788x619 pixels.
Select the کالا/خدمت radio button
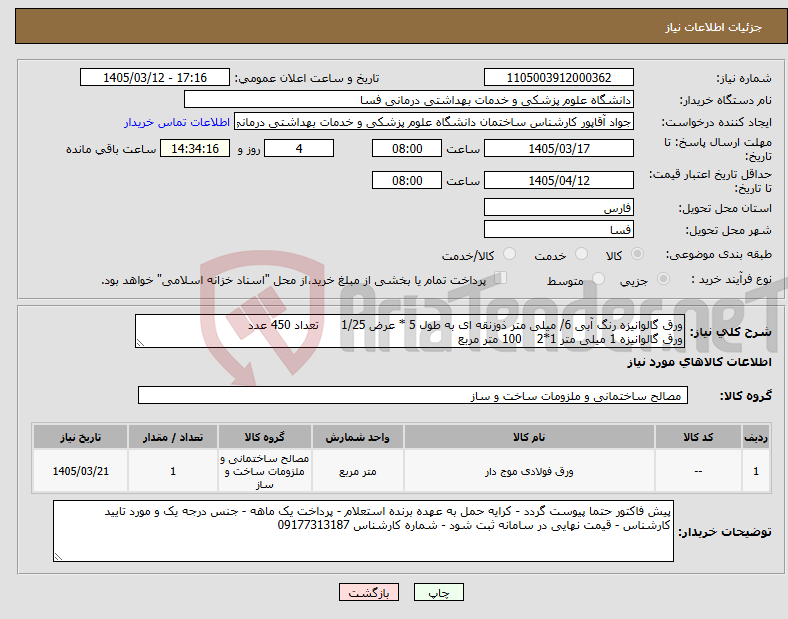point(510,254)
